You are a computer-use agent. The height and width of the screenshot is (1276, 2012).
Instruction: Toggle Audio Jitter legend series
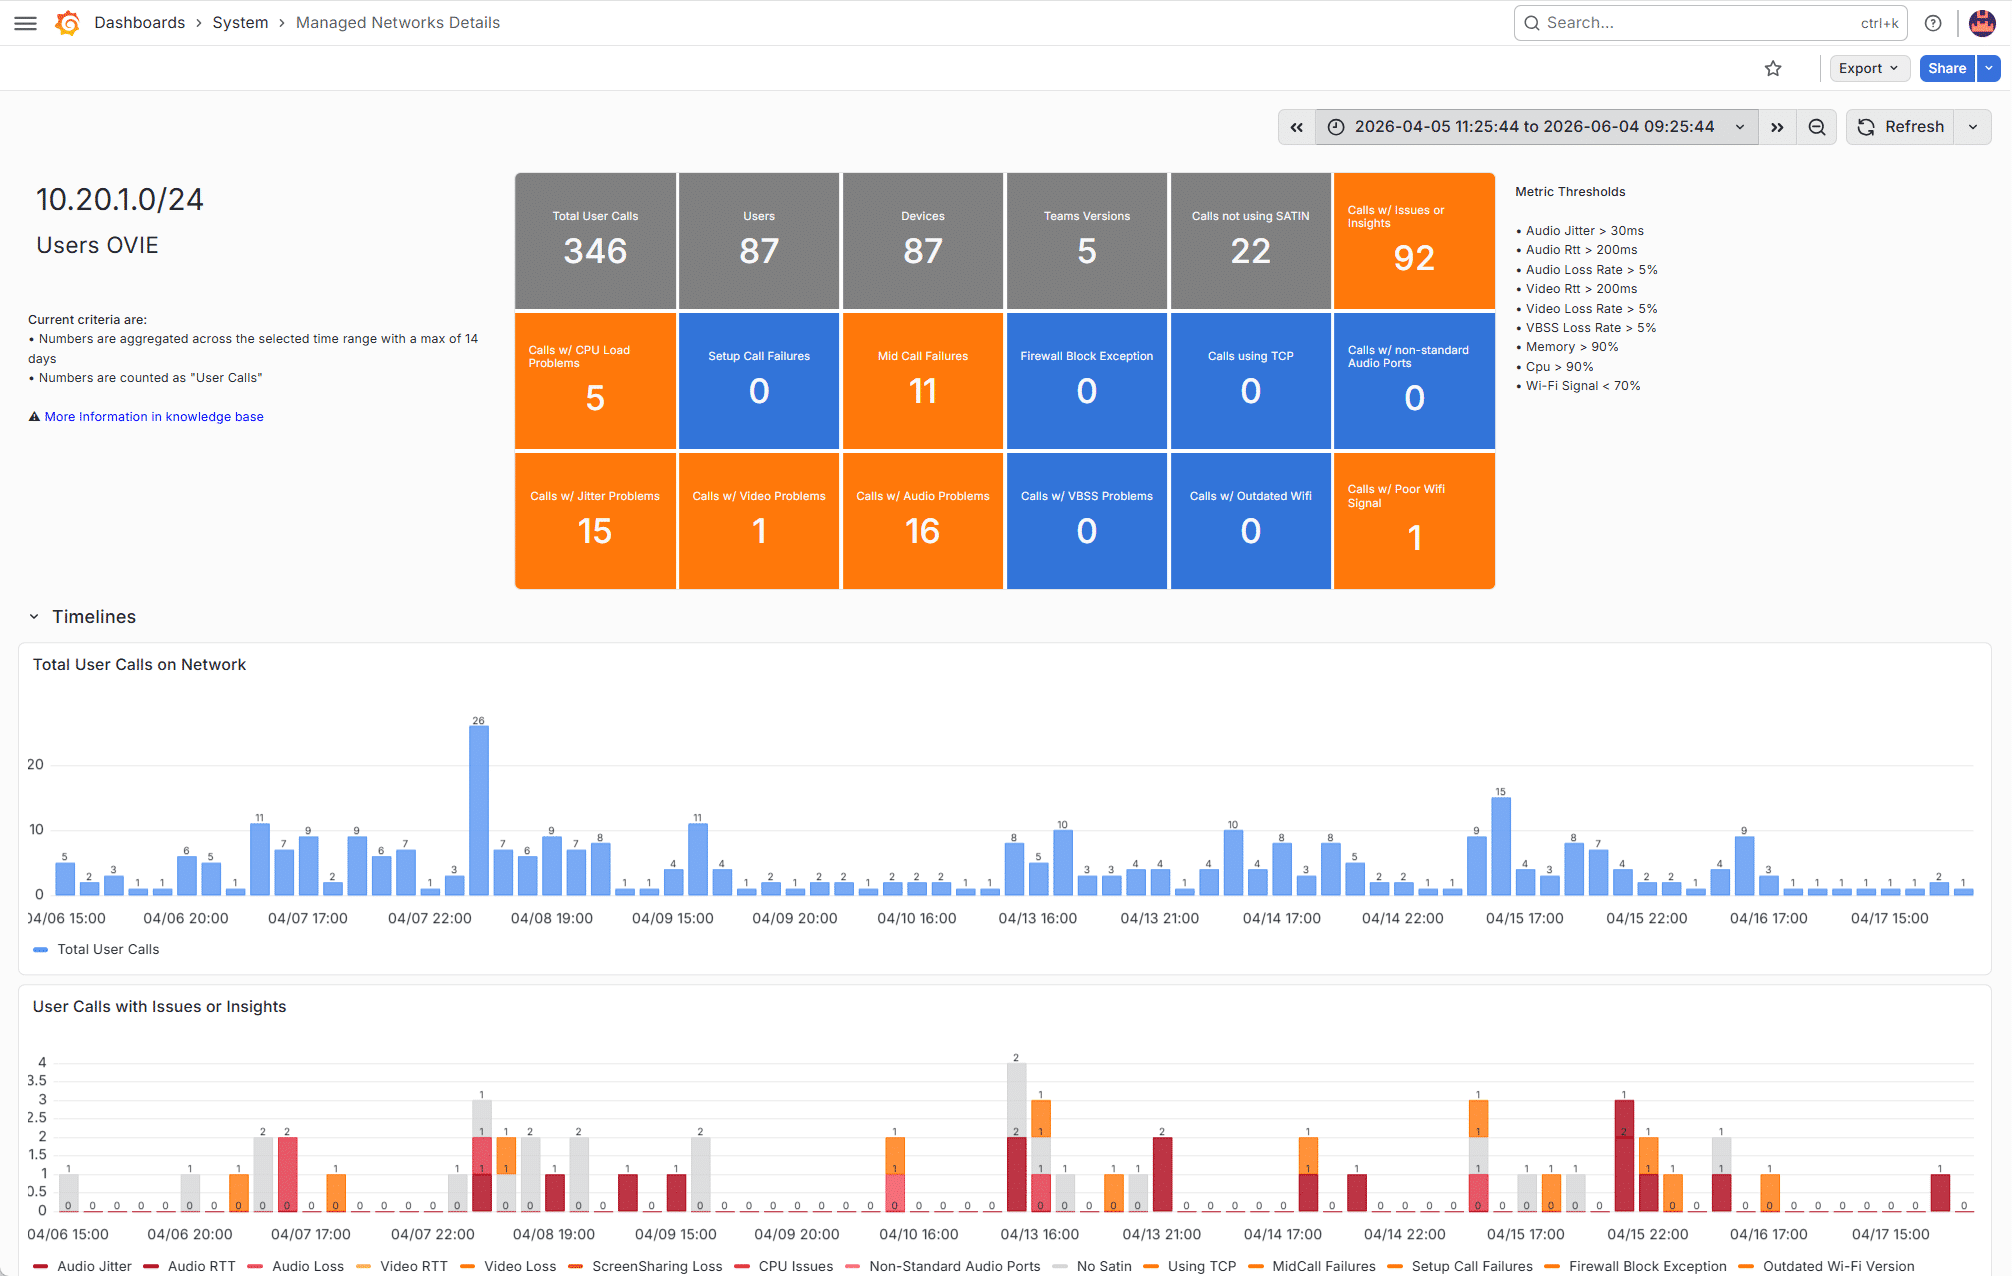83,1266
